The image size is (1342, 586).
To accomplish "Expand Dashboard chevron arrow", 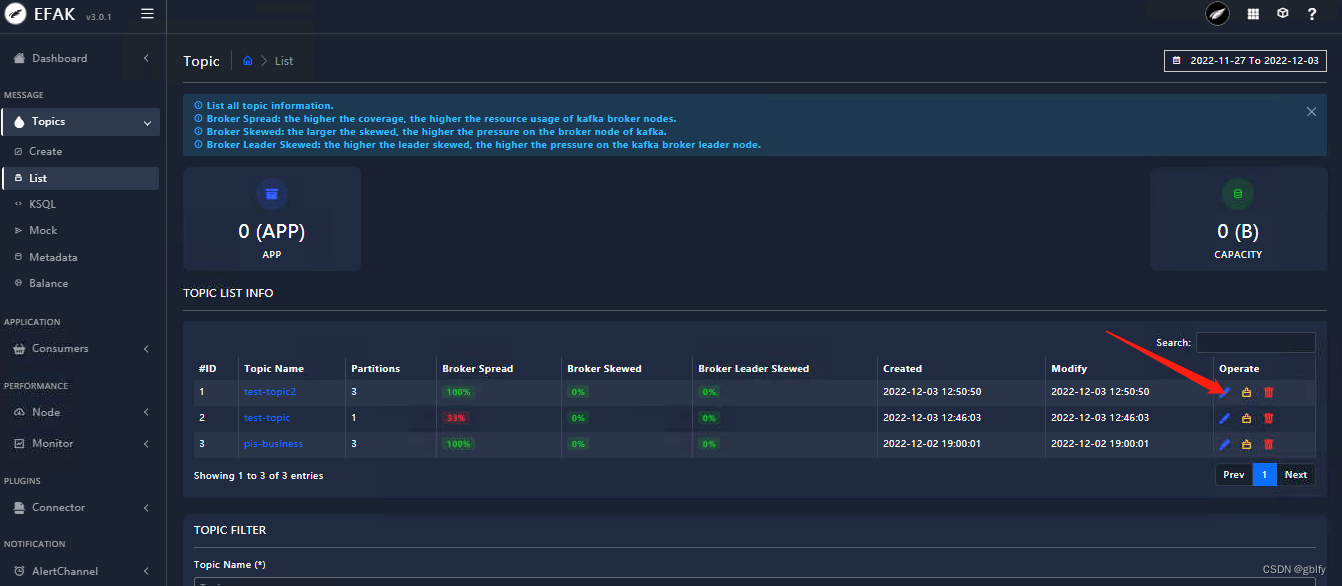I will [x=146, y=58].
